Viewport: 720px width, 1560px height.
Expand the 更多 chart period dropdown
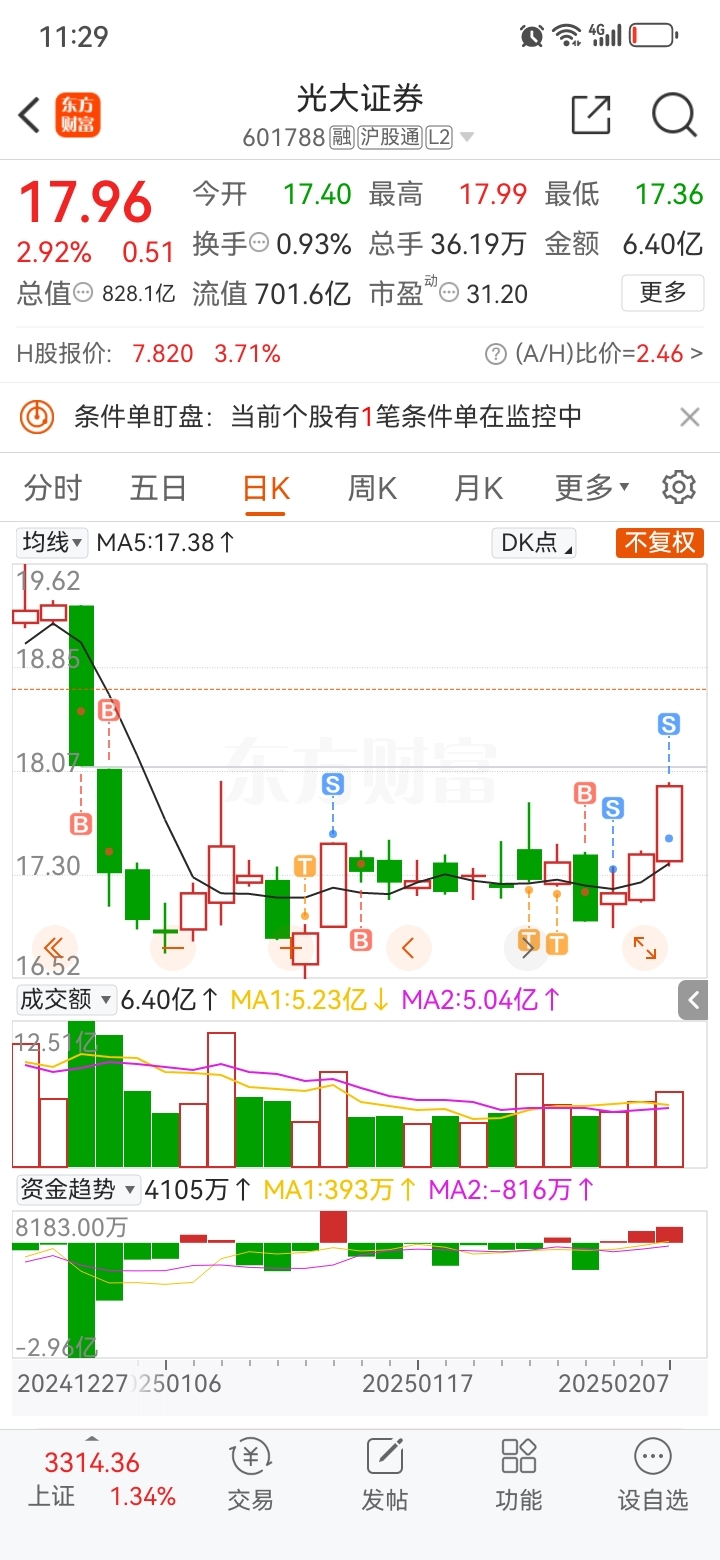592,488
